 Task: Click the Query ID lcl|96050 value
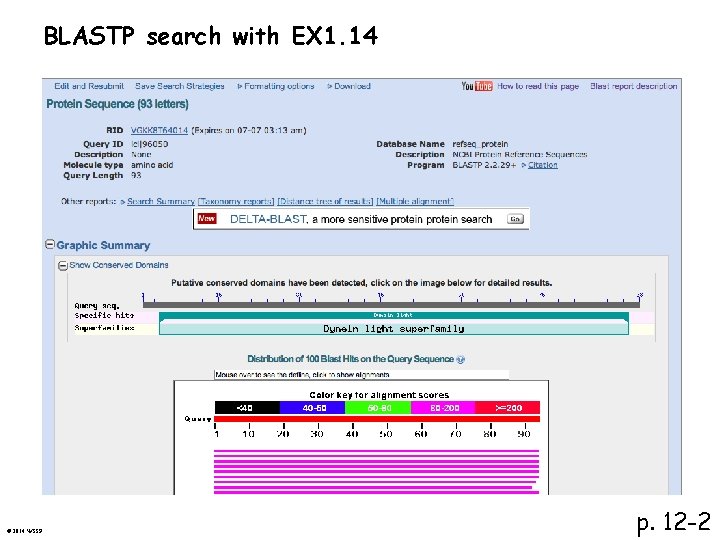(x=150, y=144)
